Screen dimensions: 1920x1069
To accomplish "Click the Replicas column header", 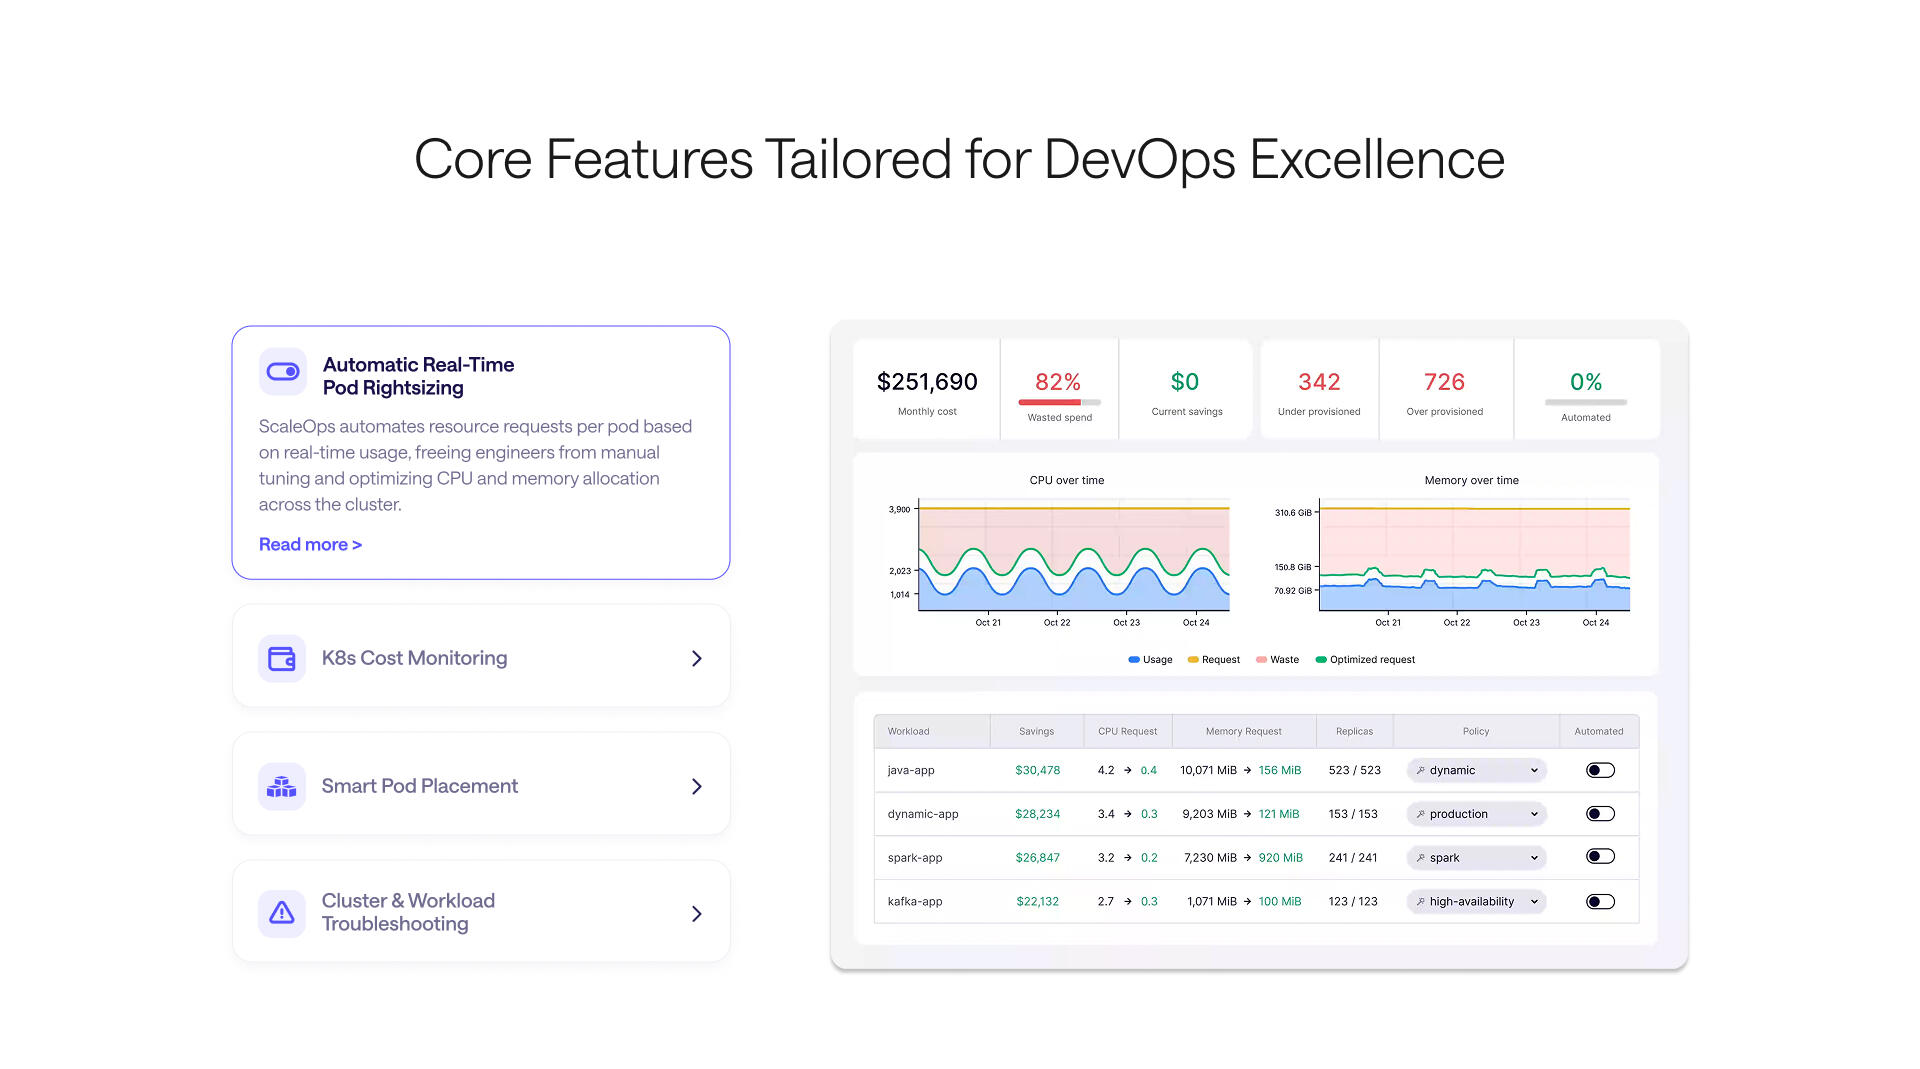I will (x=1354, y=732).
